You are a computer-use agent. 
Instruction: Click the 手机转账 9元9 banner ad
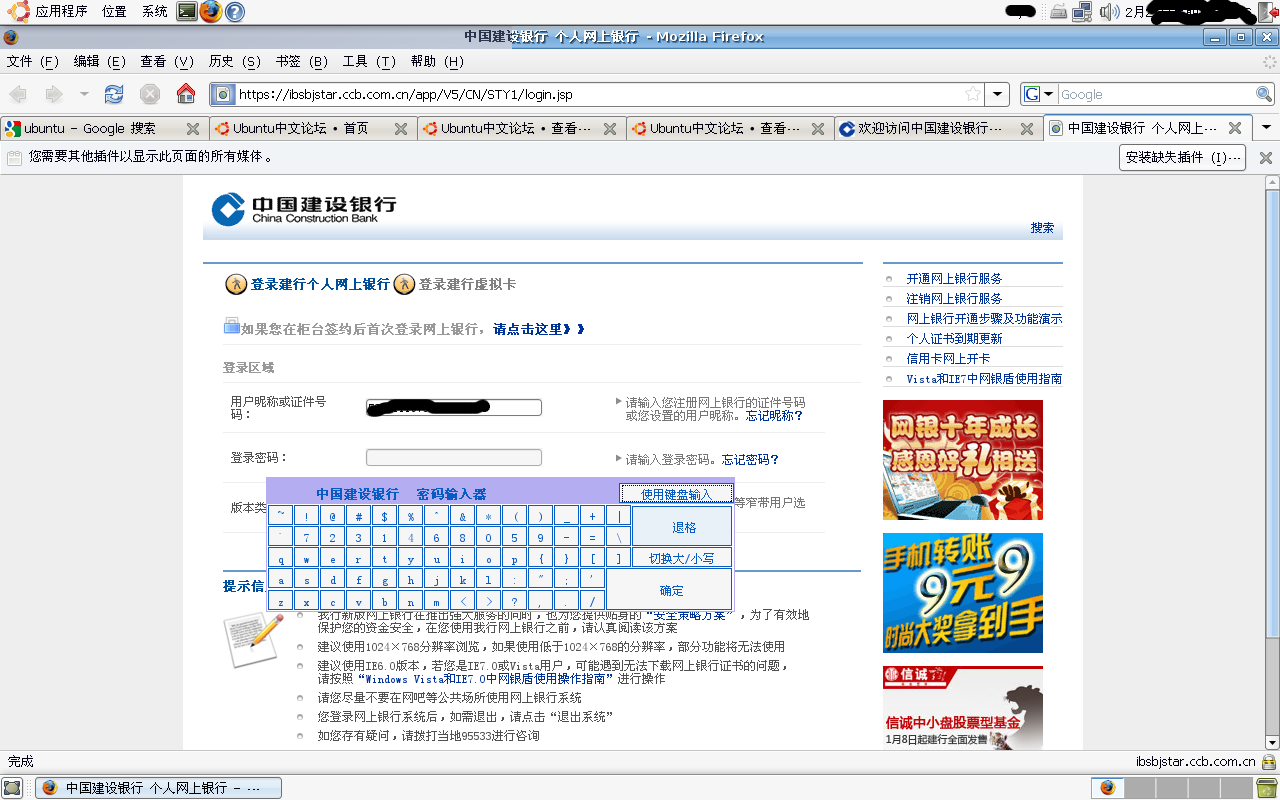point(963,593)
